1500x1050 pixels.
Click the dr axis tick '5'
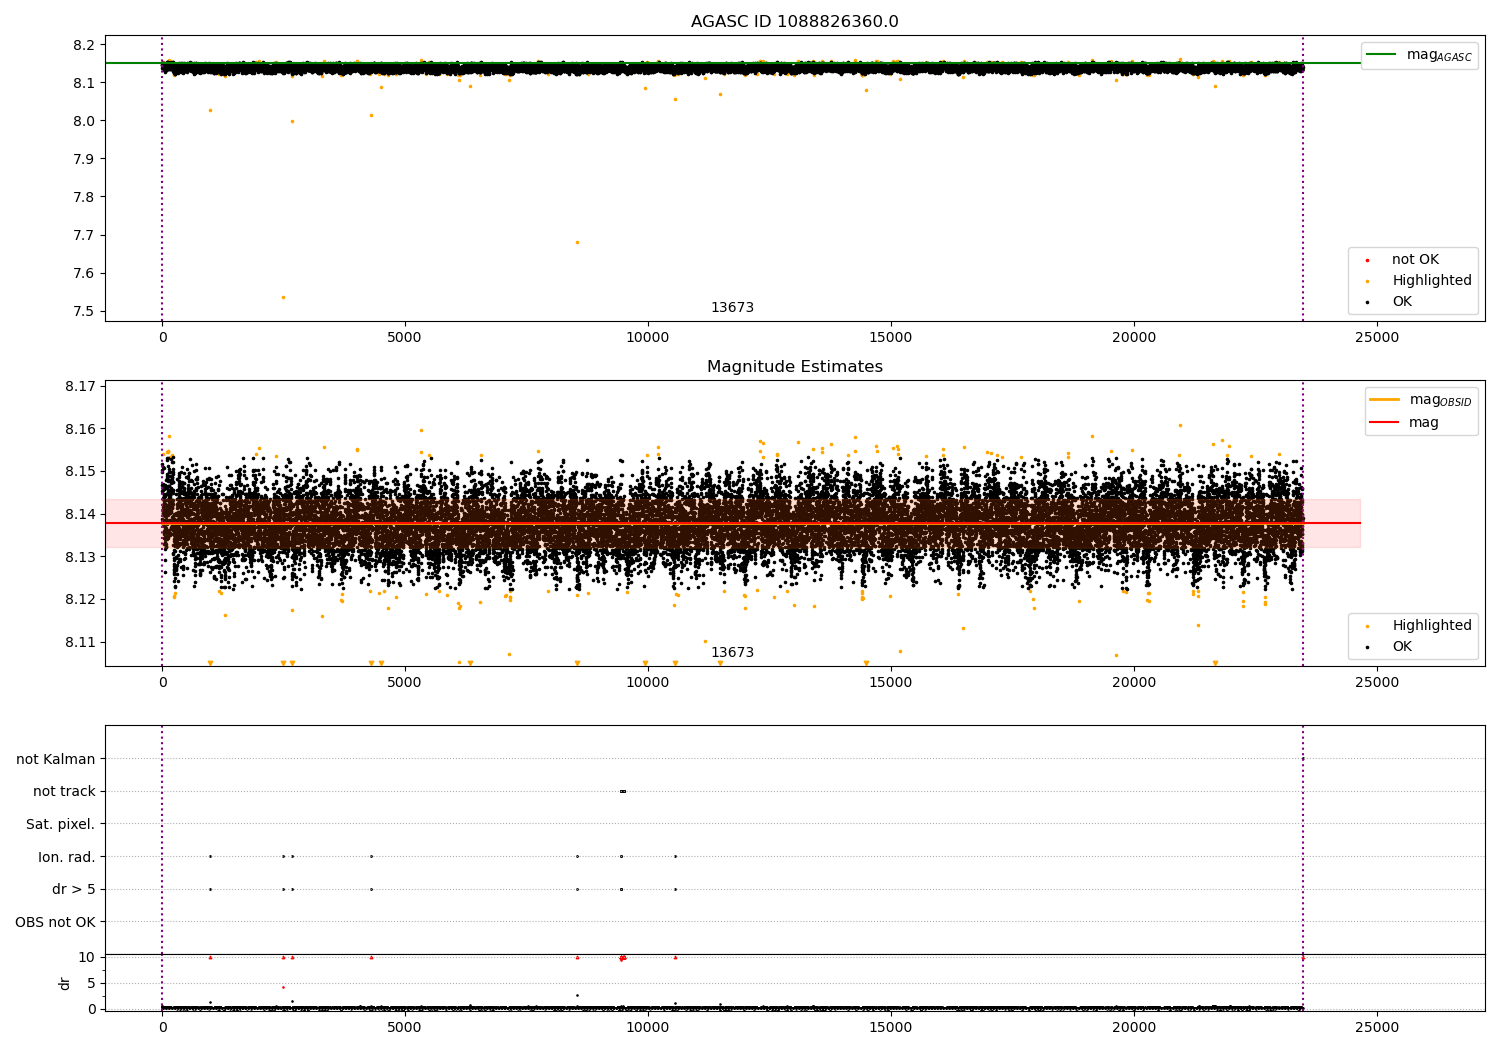[91, 984]
